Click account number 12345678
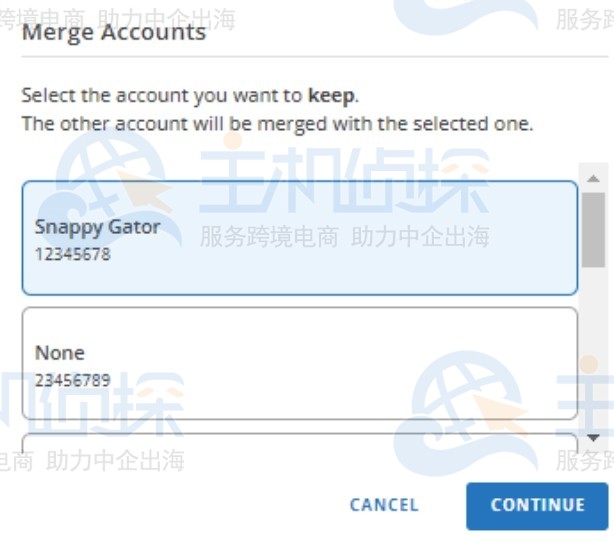The height and width of the screenshot is (542, 614). pos(72,254)
